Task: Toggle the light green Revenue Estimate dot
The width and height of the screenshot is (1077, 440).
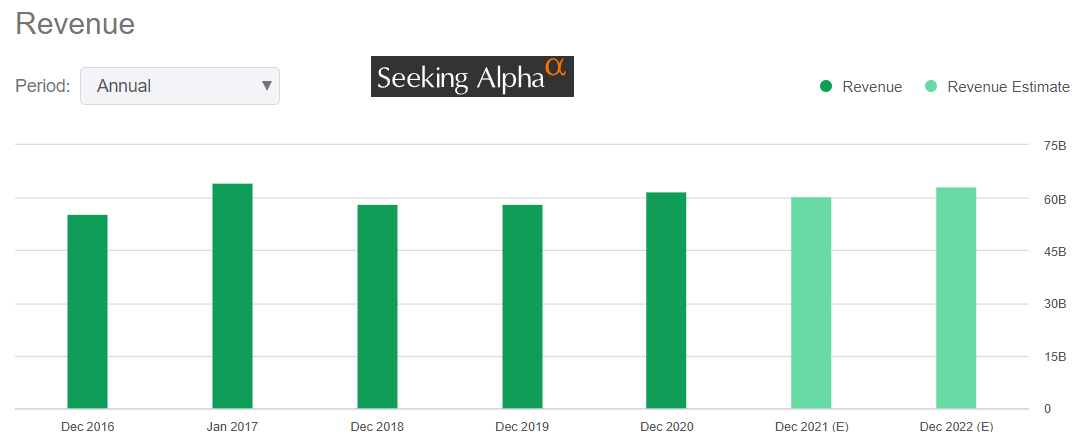Action: (x=931, y=87)
